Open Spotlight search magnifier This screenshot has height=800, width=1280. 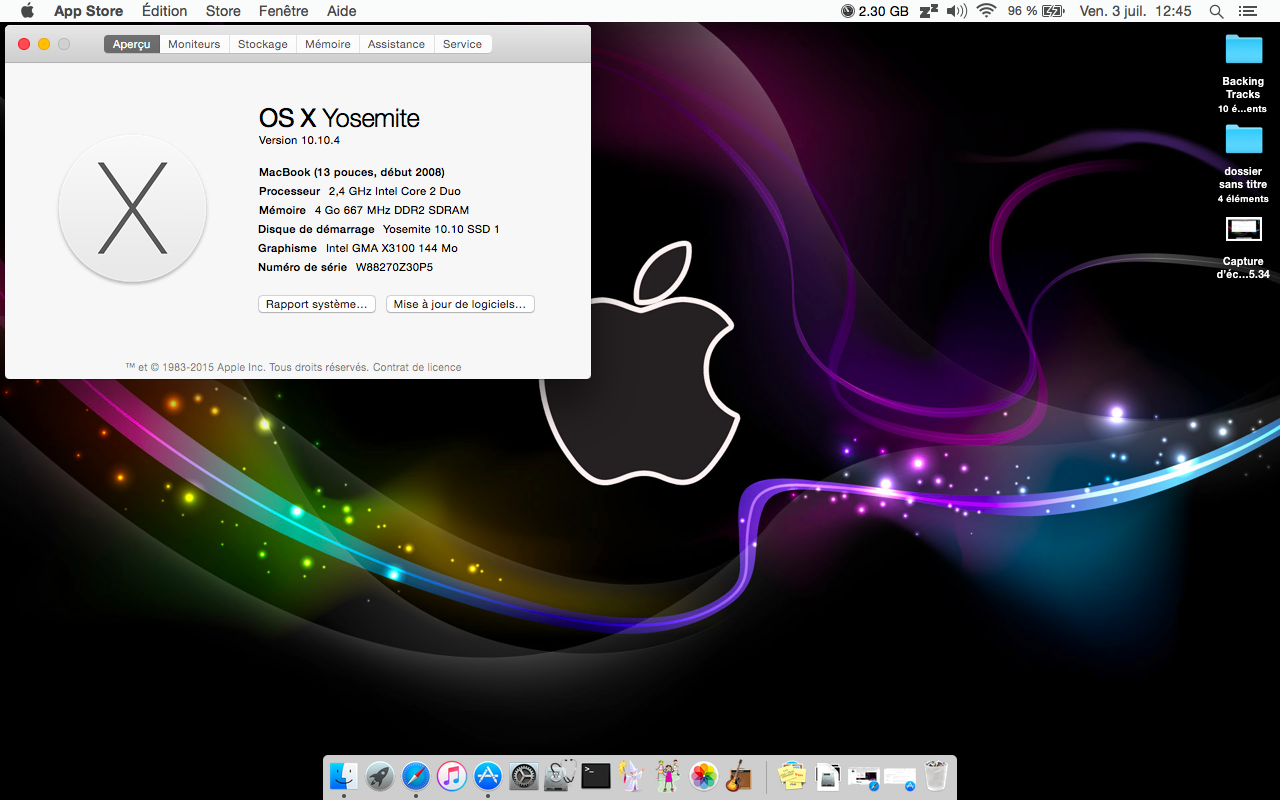coord(1216,11)
